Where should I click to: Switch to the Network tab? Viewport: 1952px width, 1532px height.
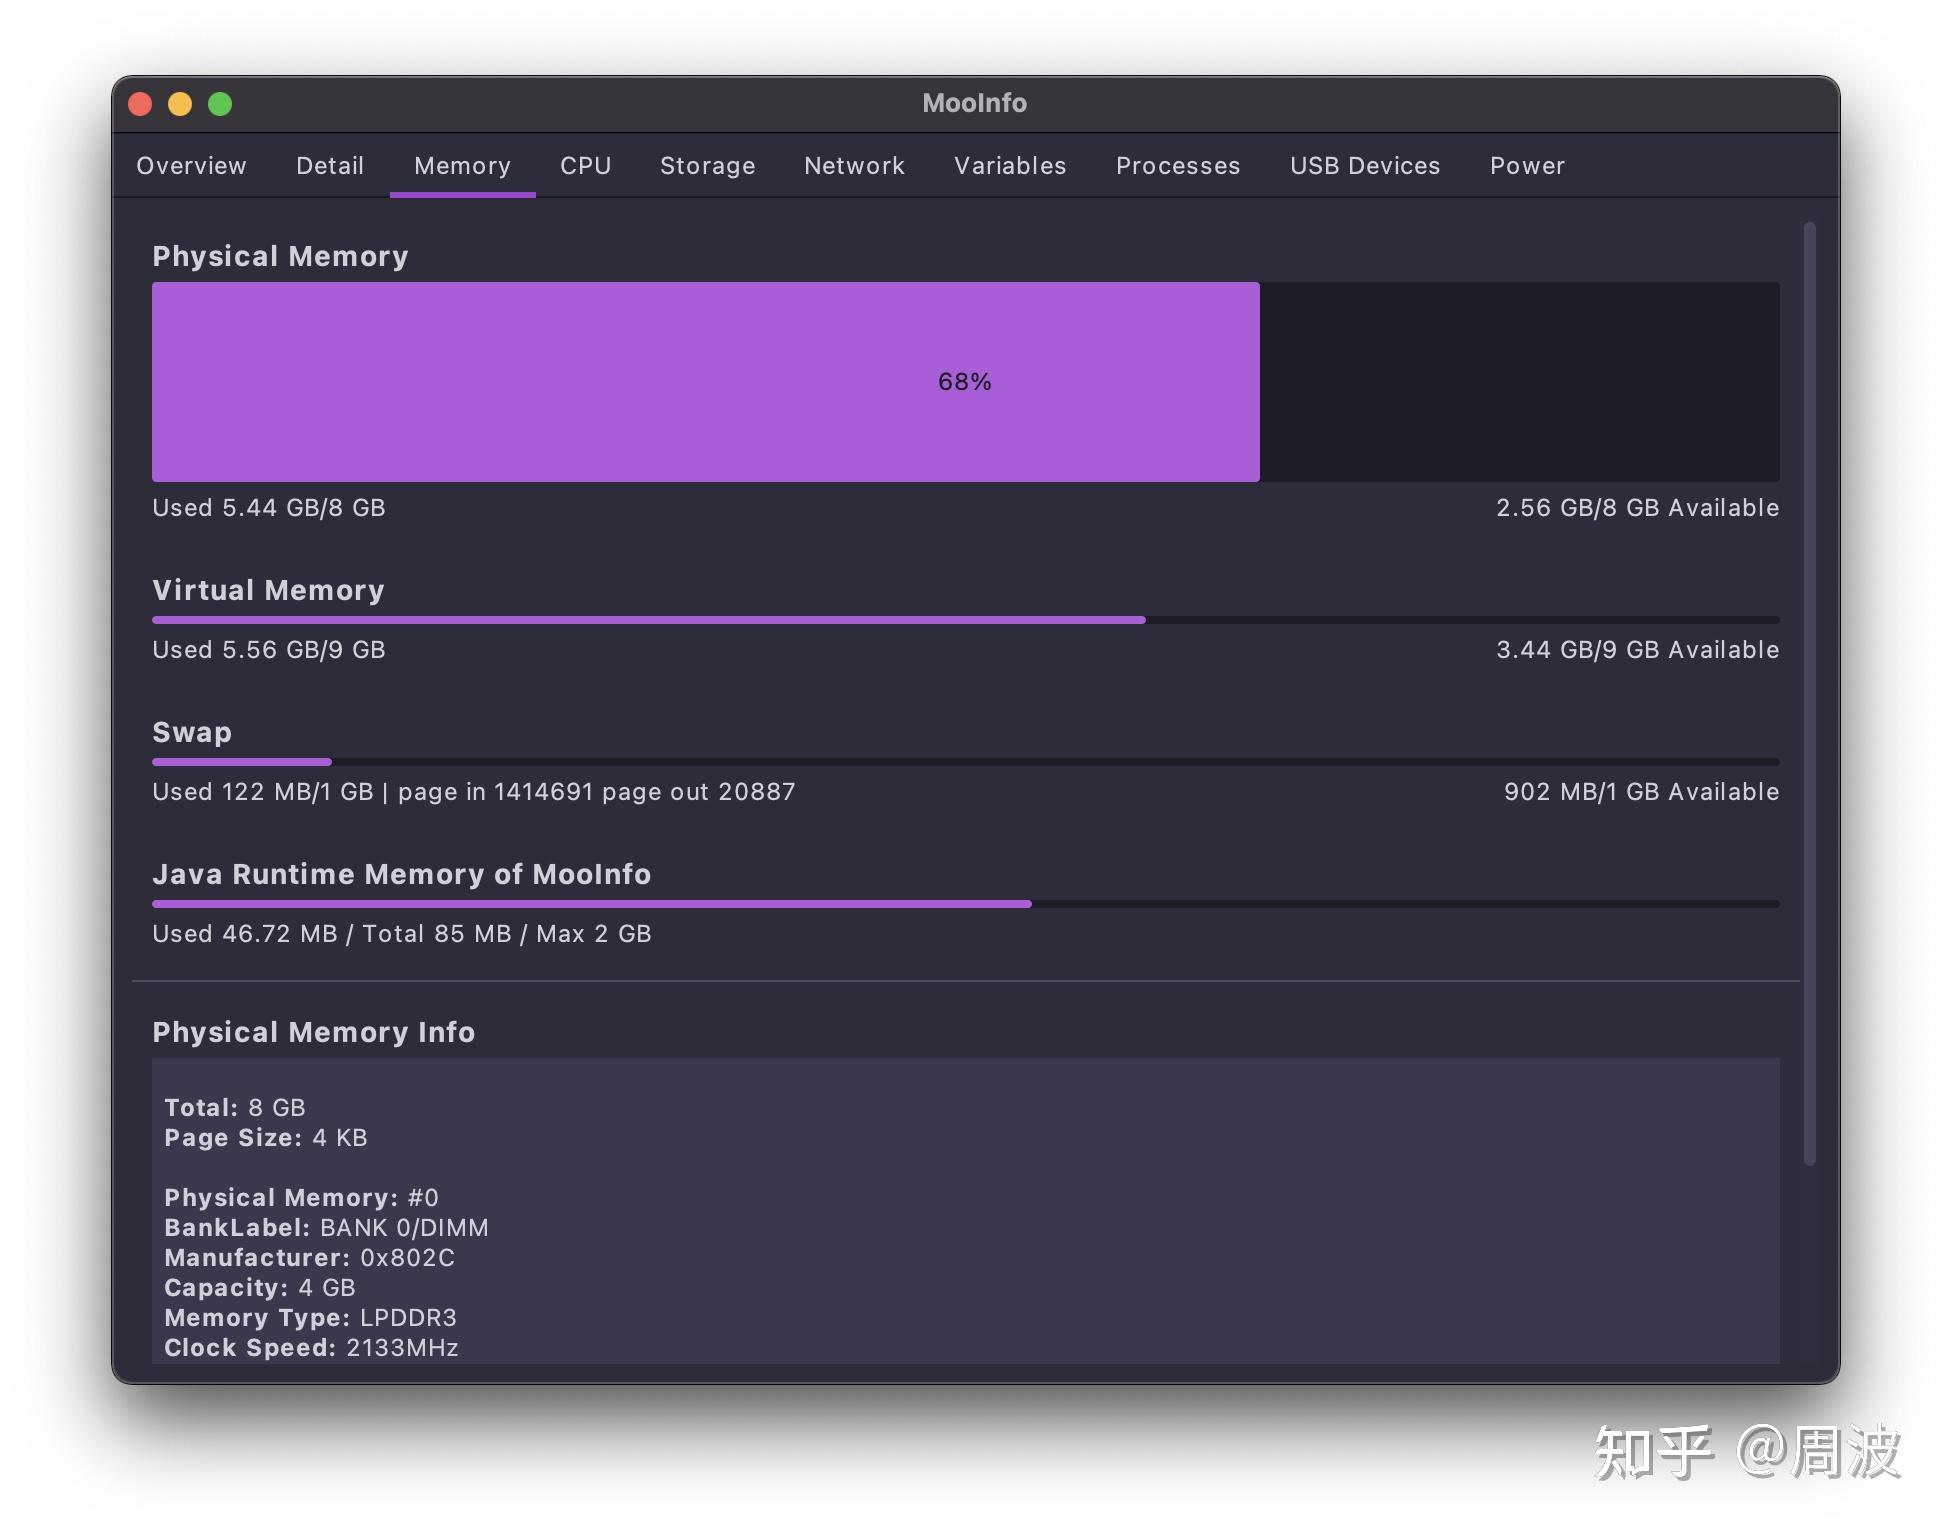coord(854,166)
